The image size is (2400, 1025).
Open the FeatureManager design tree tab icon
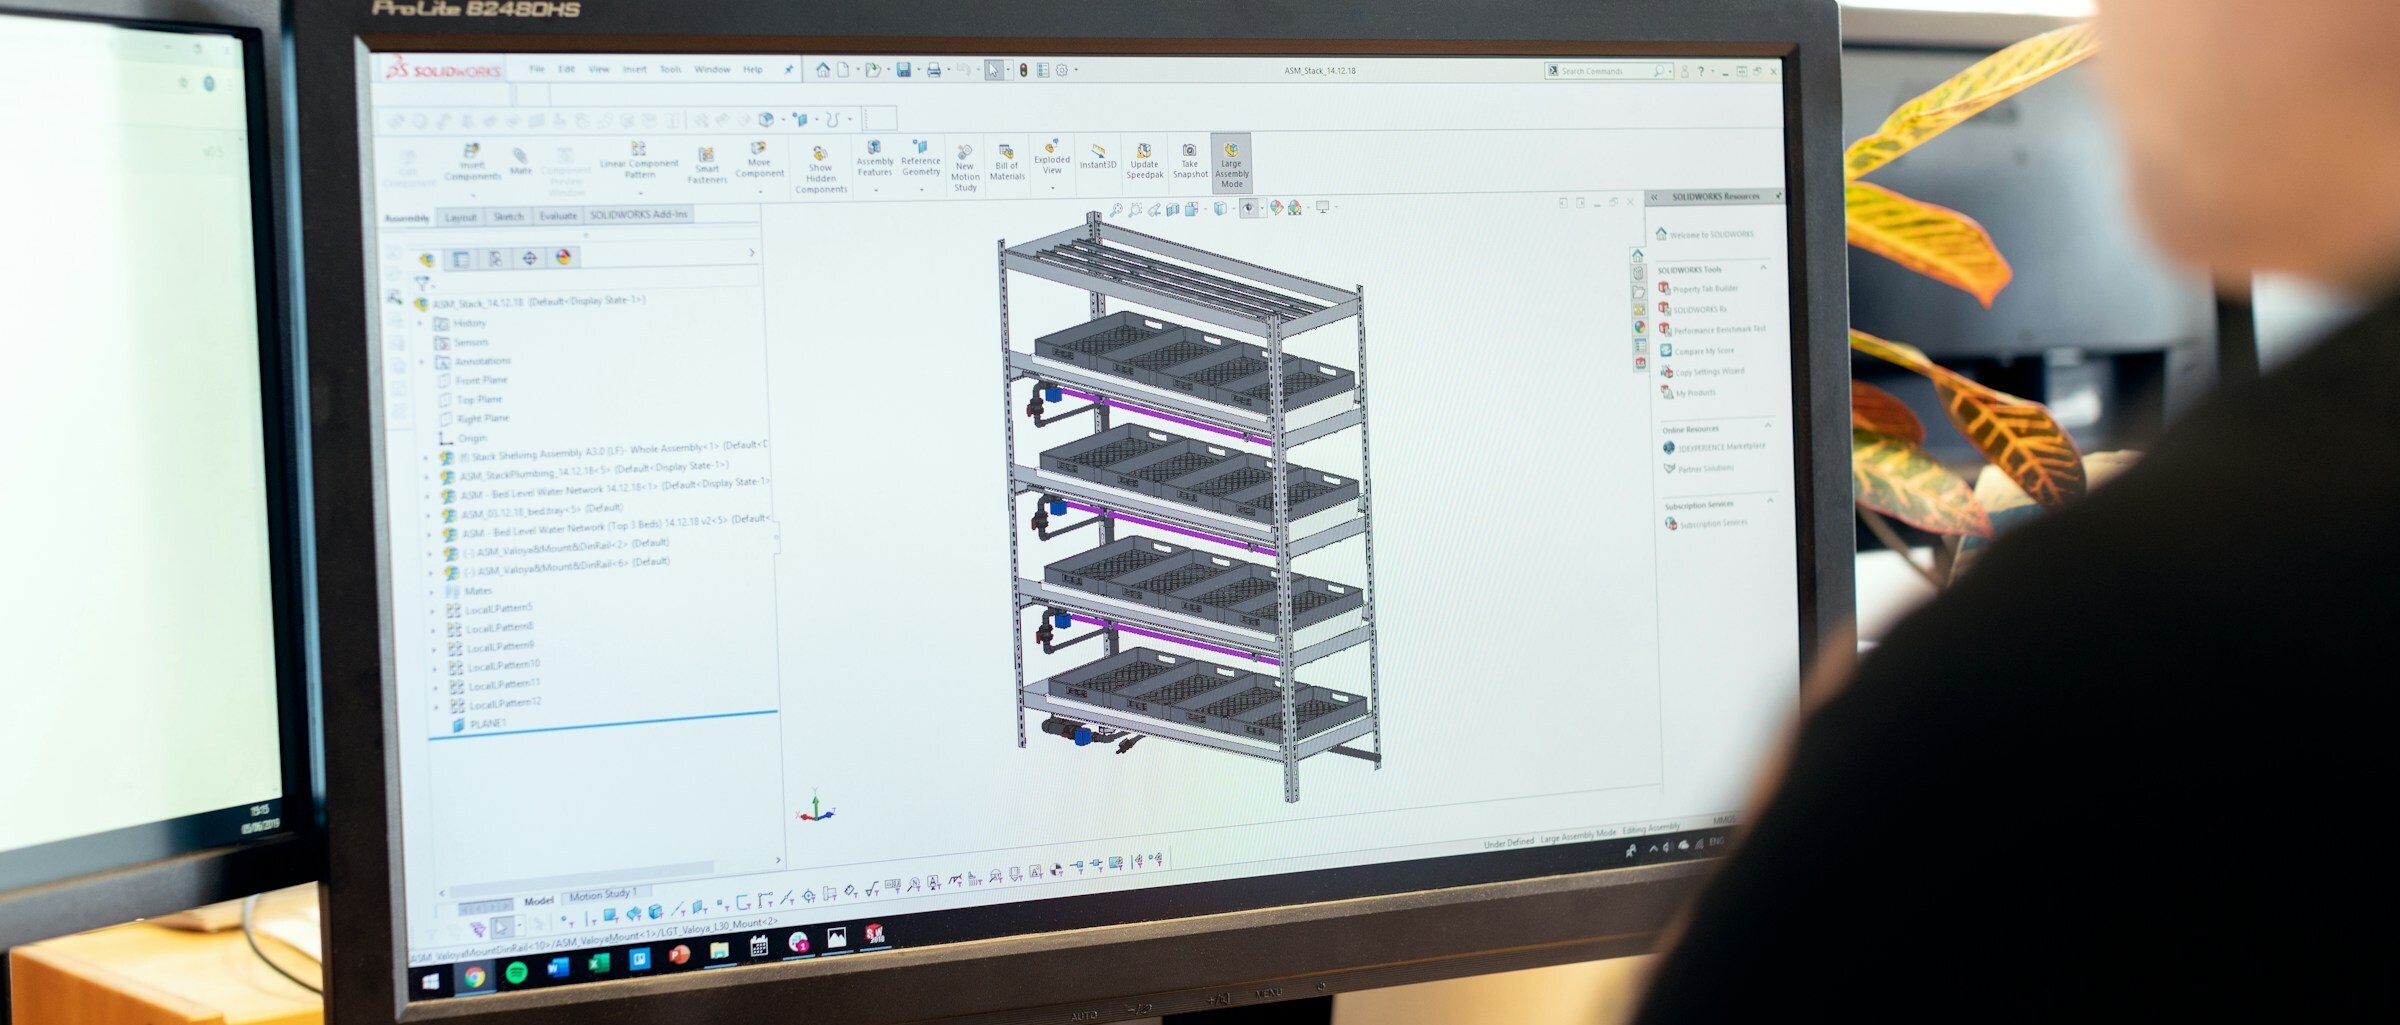427,260
